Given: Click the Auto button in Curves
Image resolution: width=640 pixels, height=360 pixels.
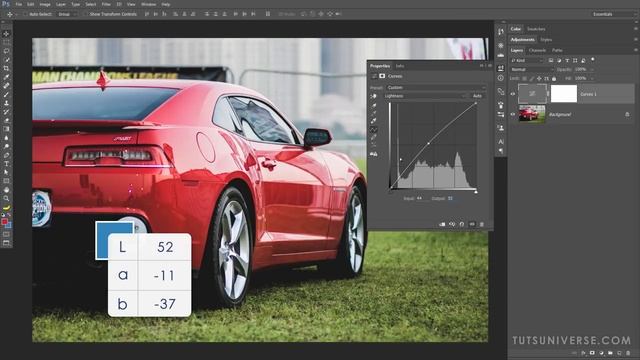Looking at the screenshot, I should [x=477, y=96].
